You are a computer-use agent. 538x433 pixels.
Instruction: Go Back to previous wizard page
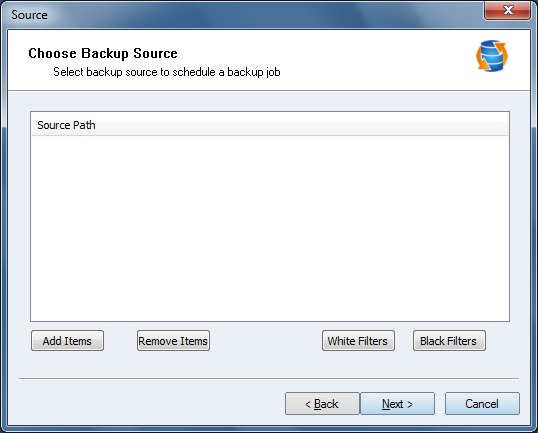coord(322,403)
